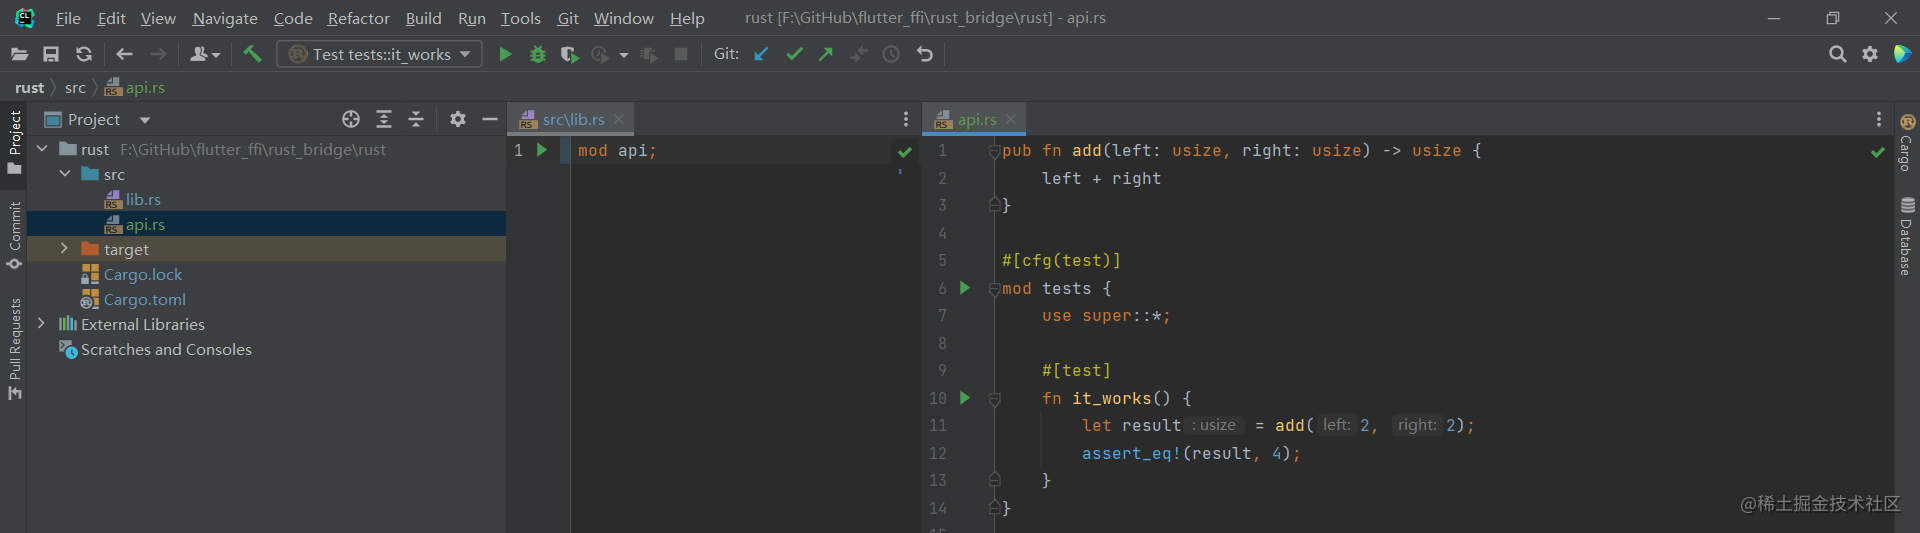Select api.rs in the project tree

click(x=145, y=224)
